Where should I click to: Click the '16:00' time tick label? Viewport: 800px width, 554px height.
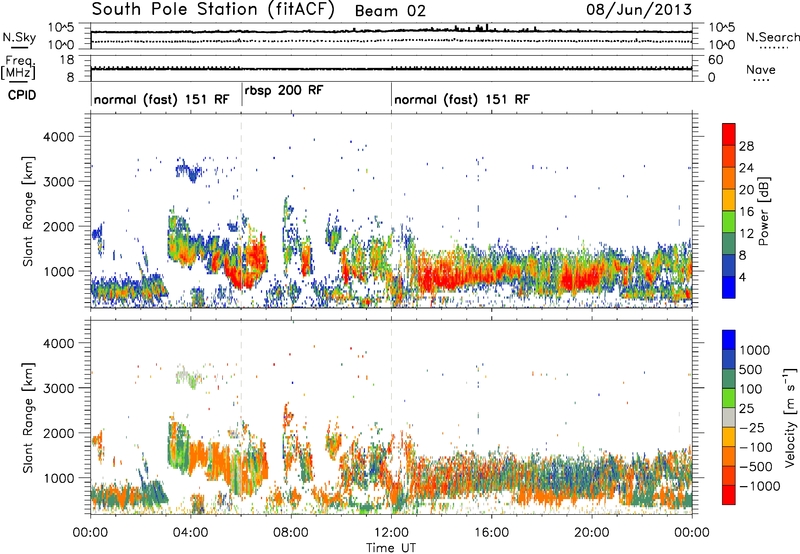(491, 533)
